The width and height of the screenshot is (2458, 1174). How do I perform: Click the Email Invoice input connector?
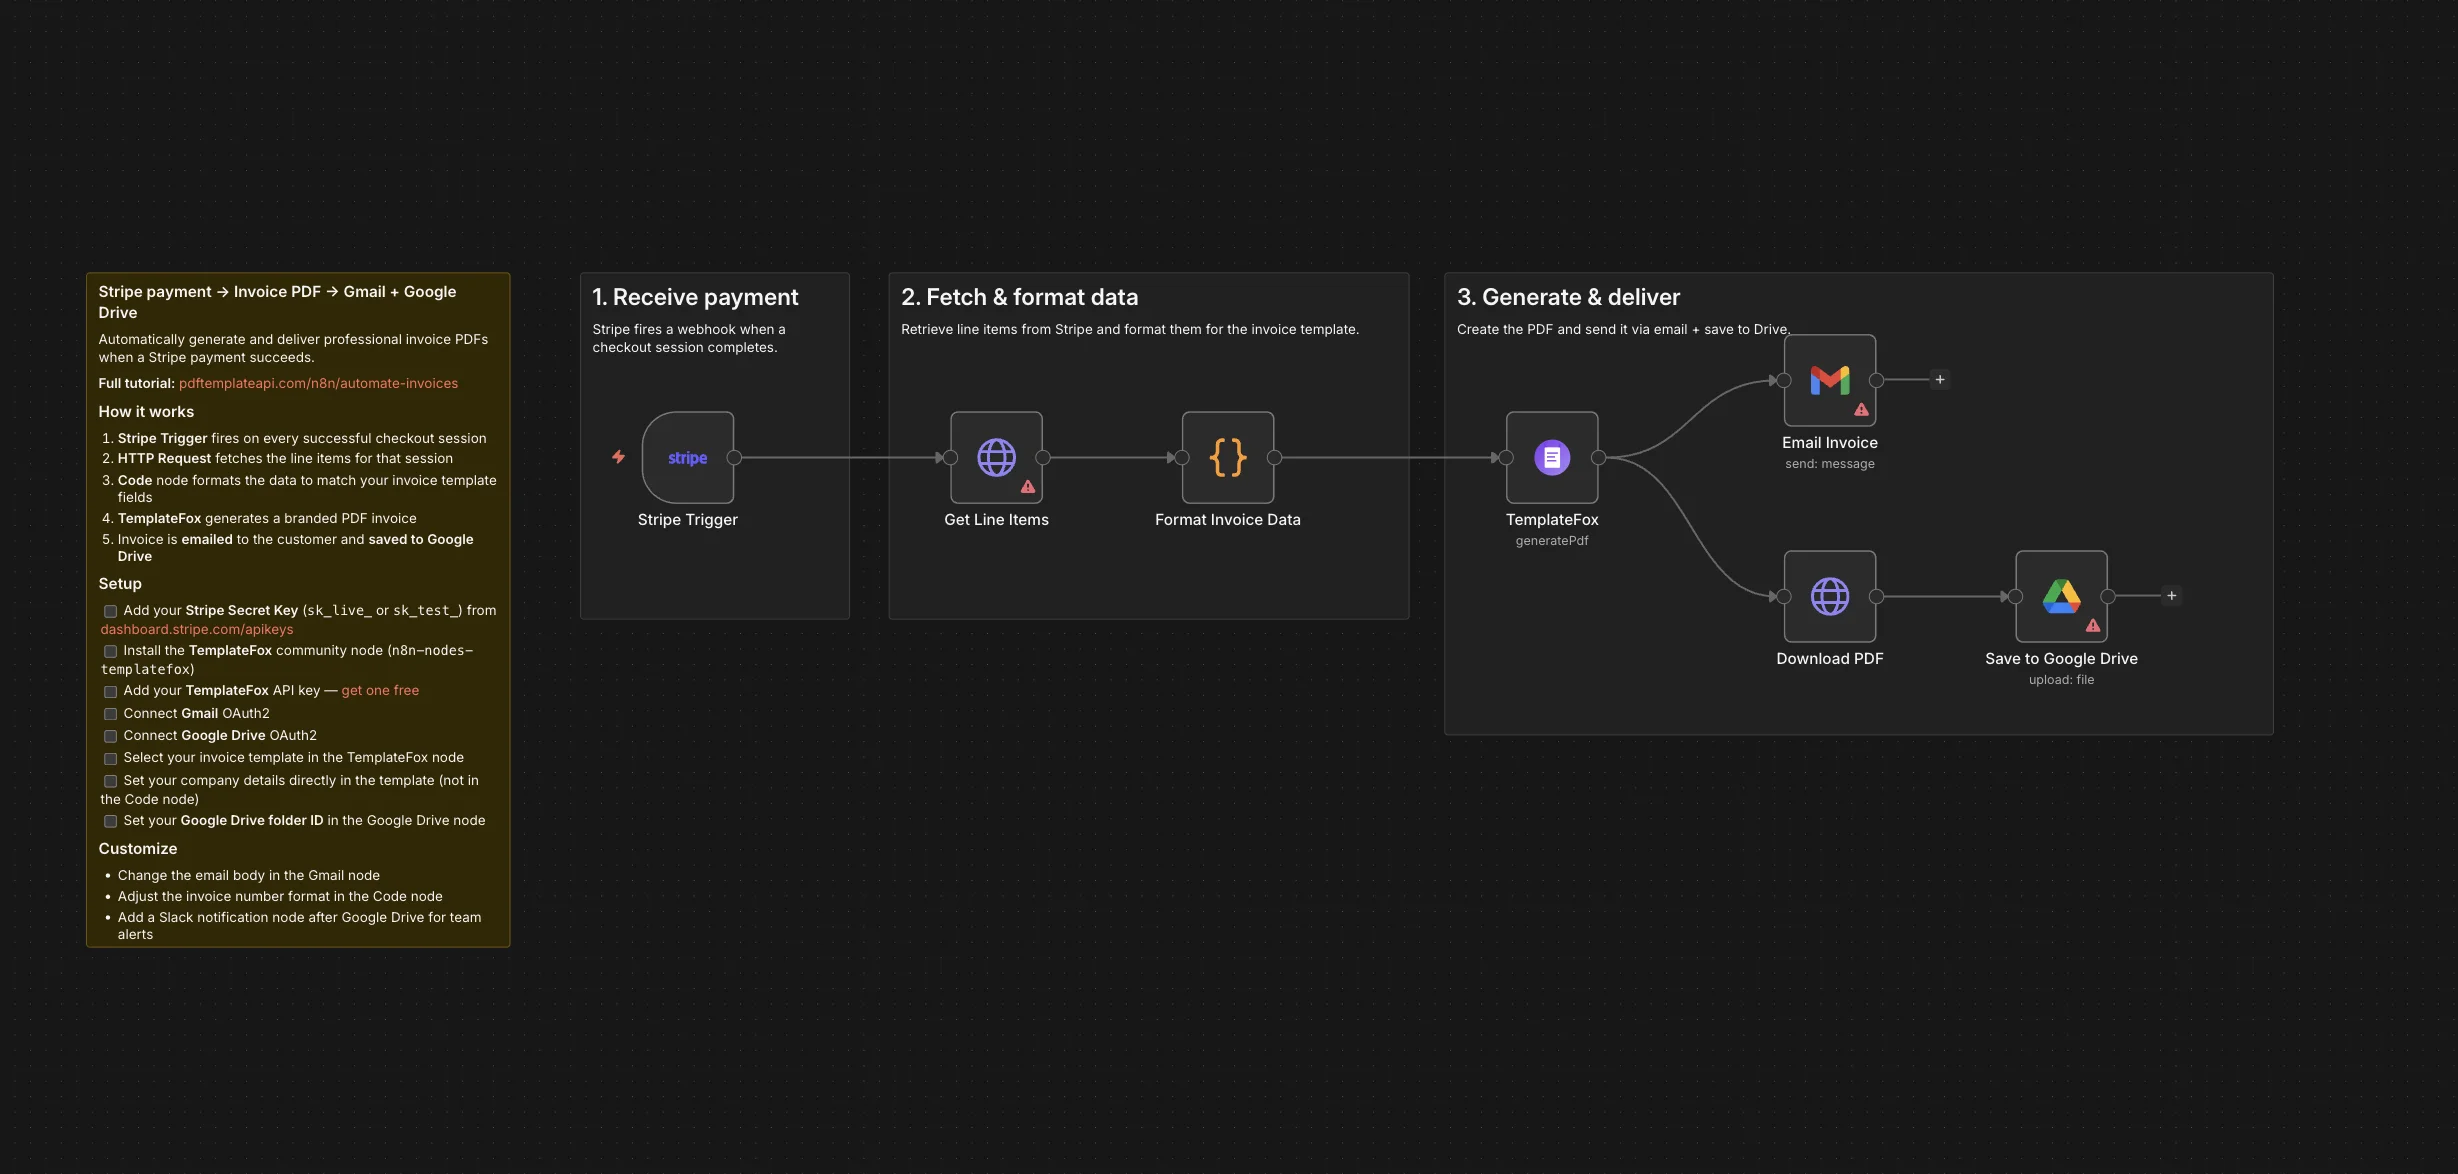coord(1784,381)
